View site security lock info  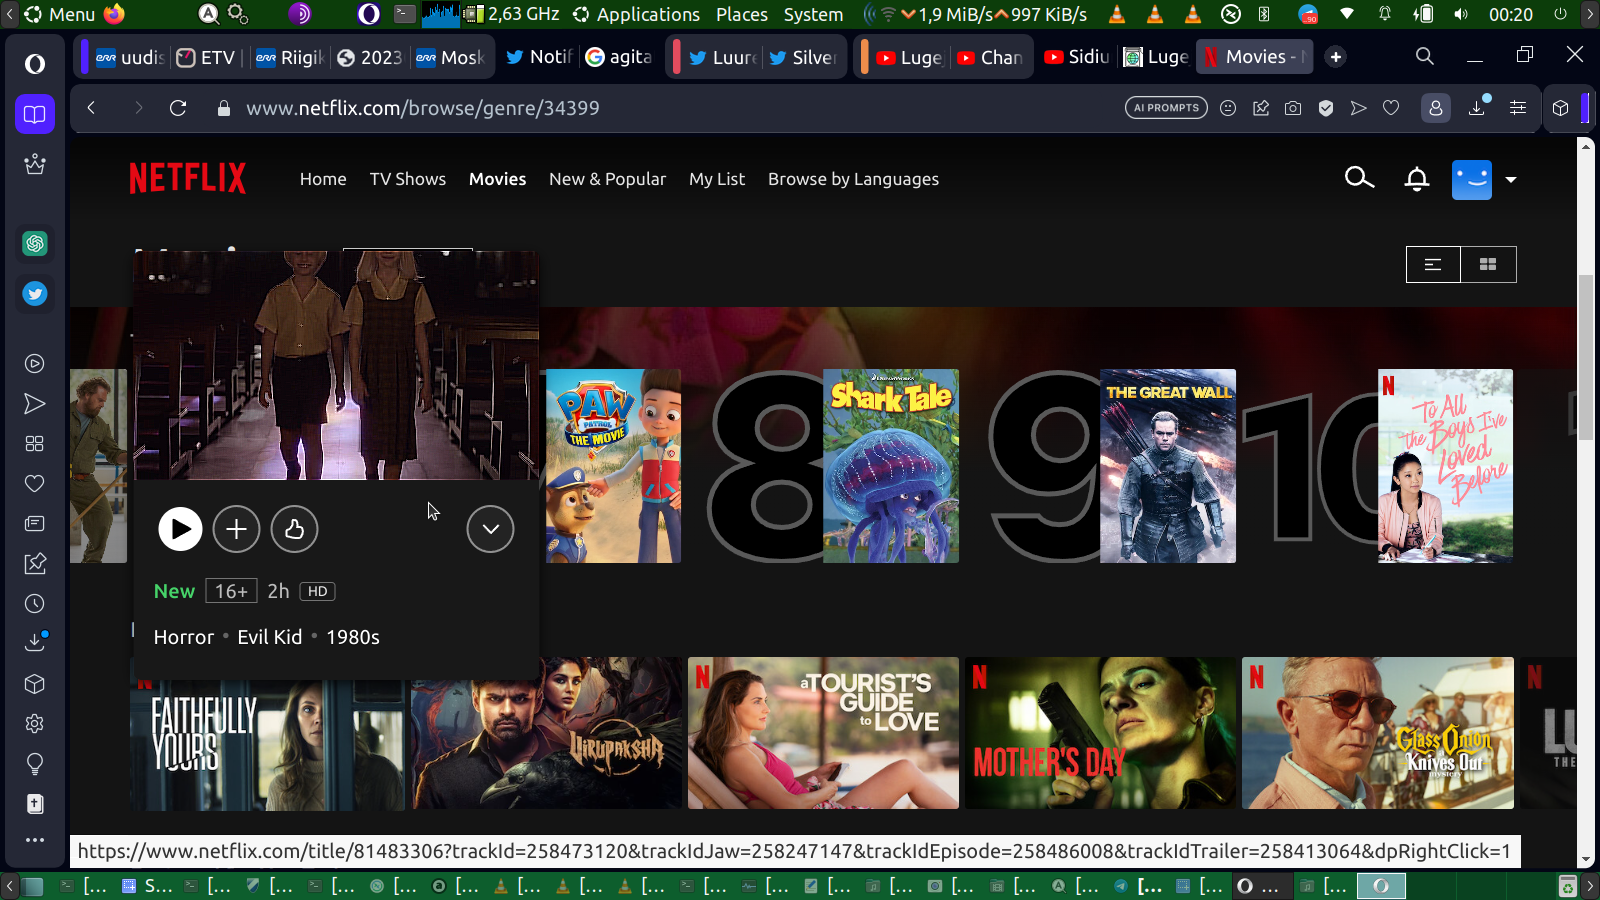224,108
